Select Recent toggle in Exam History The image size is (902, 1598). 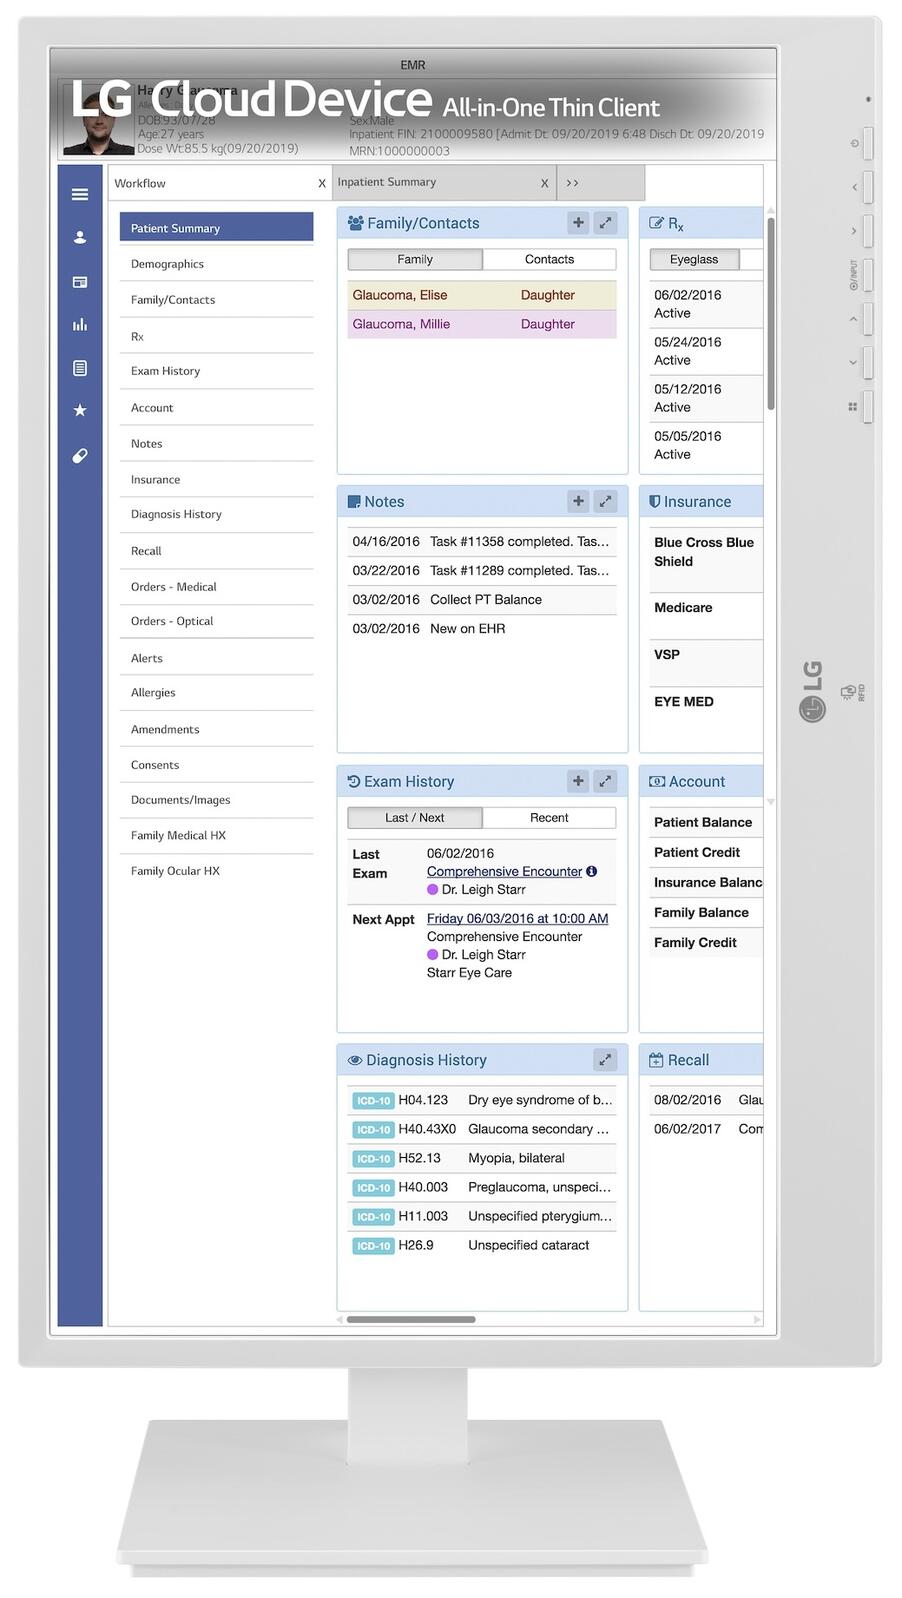[x=549, y=817]
